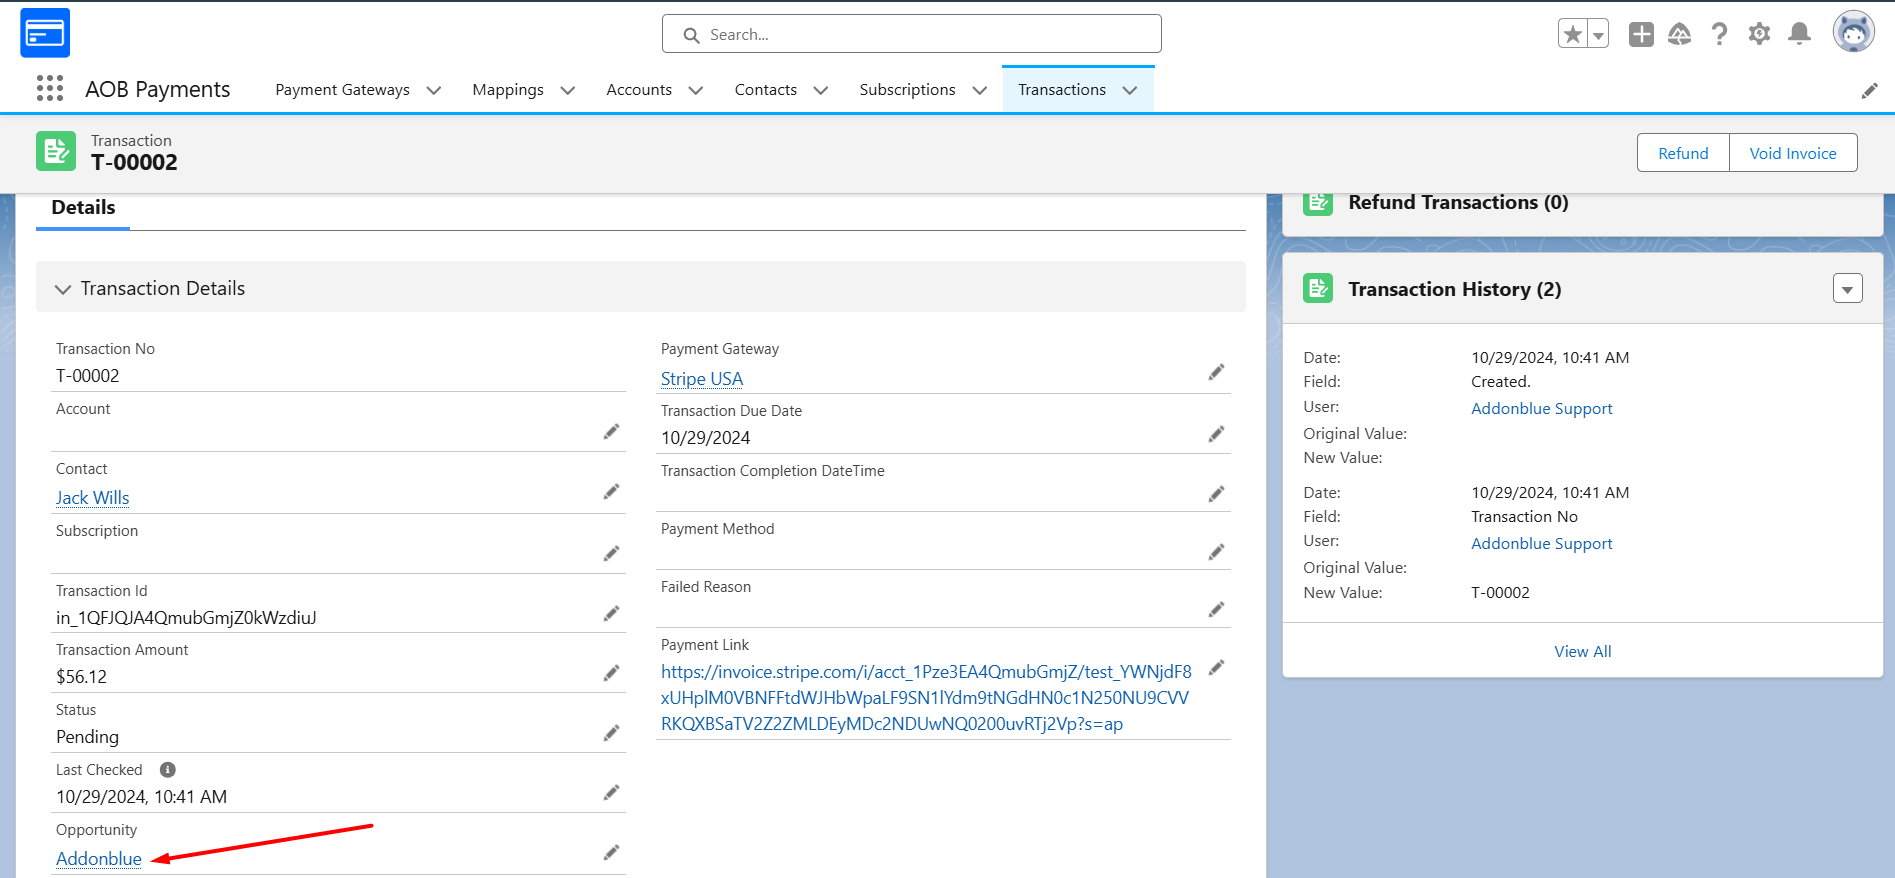1895x878 pixels.
Task: Click the Last Checked info icon
Action: pos(168,770)
